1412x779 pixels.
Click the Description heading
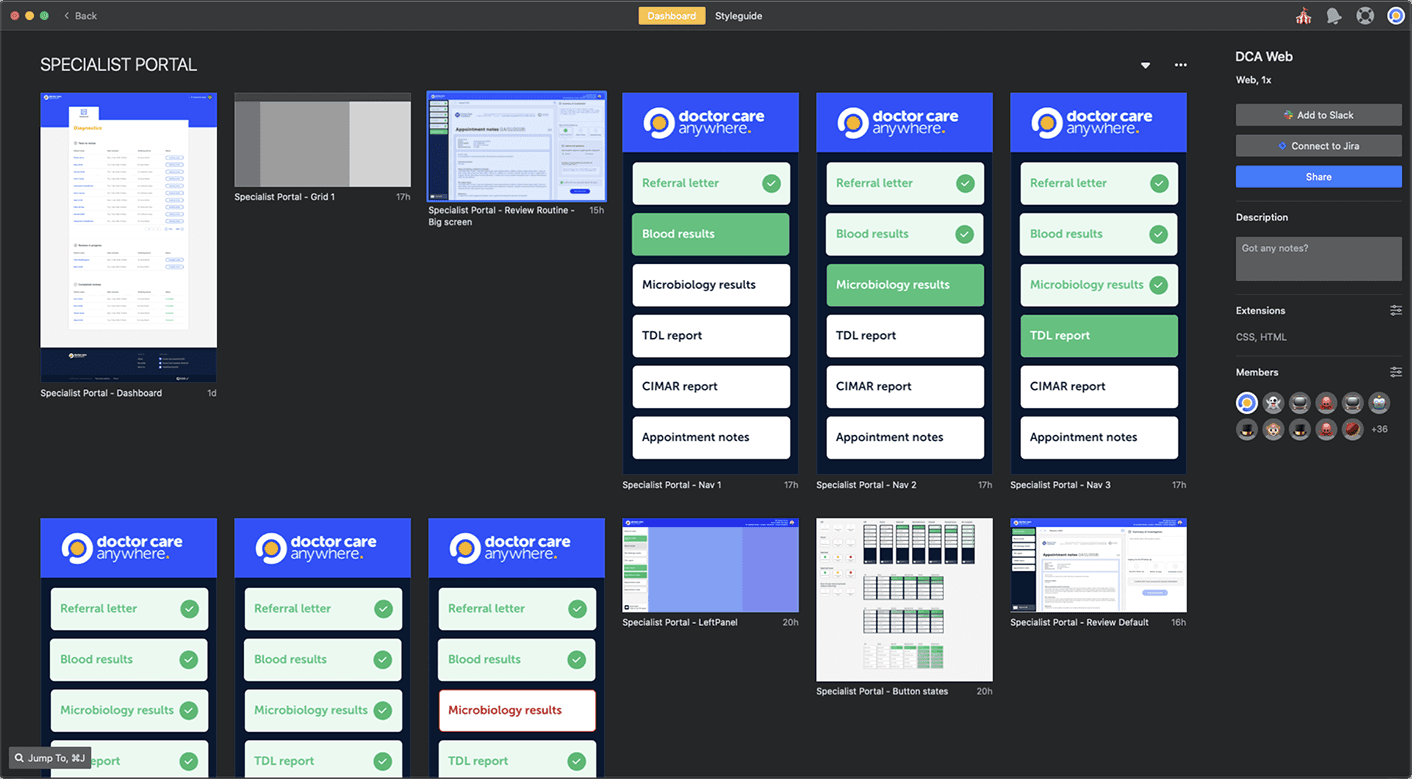[1262, 217]
